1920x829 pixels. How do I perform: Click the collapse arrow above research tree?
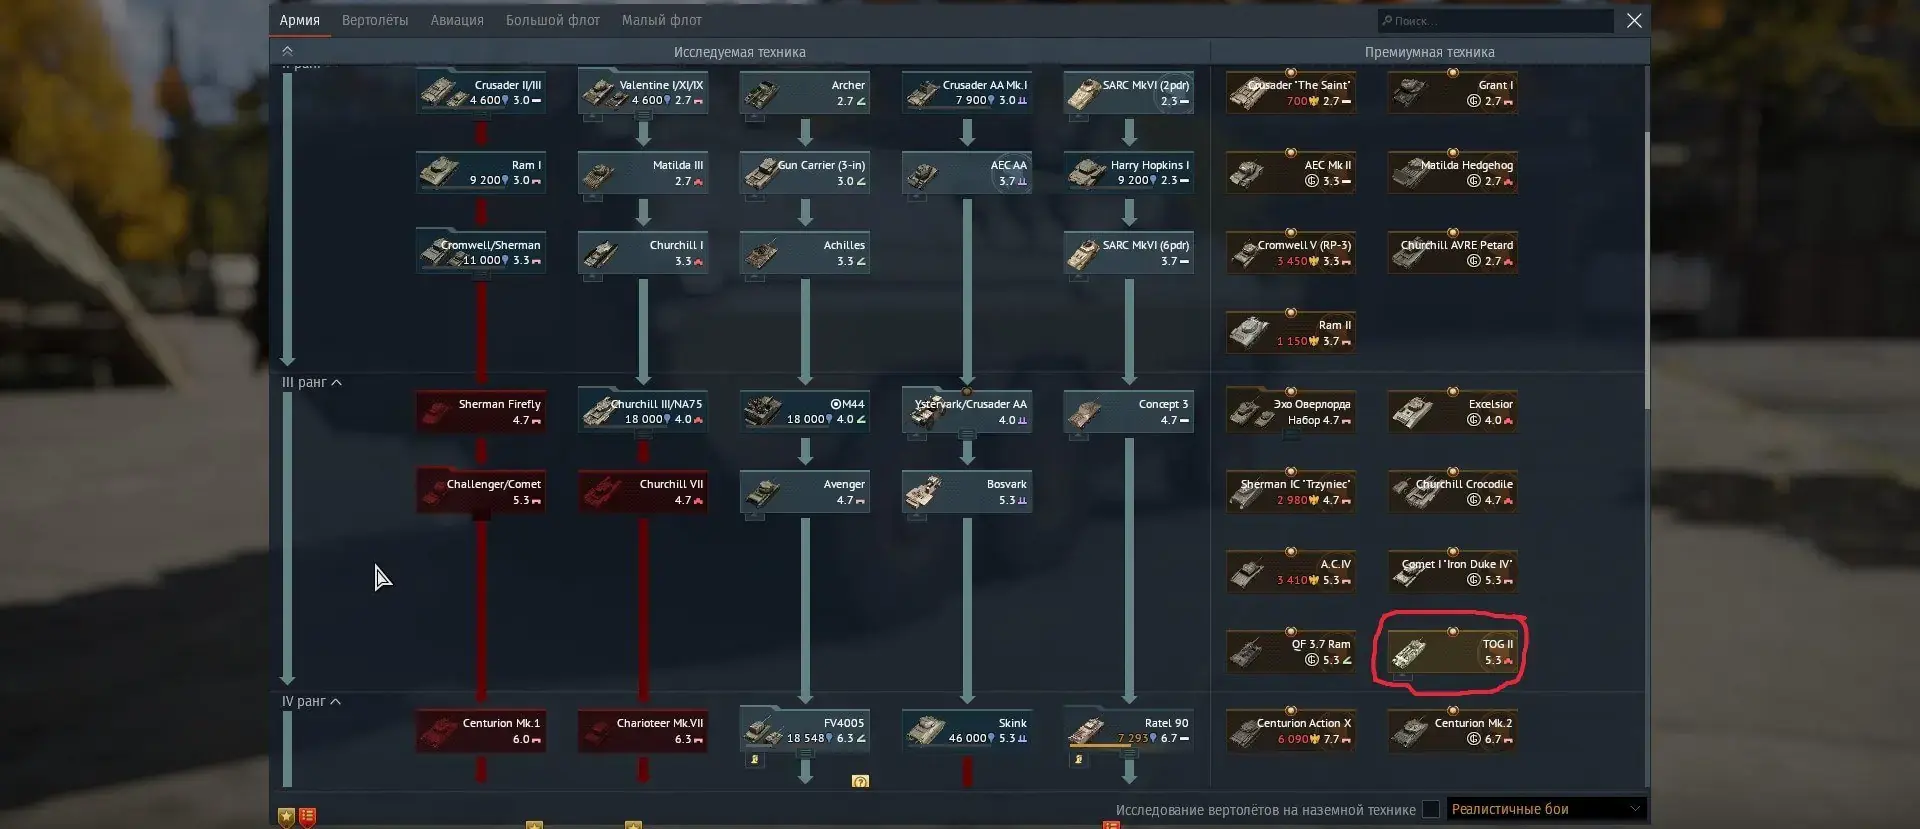287,51
